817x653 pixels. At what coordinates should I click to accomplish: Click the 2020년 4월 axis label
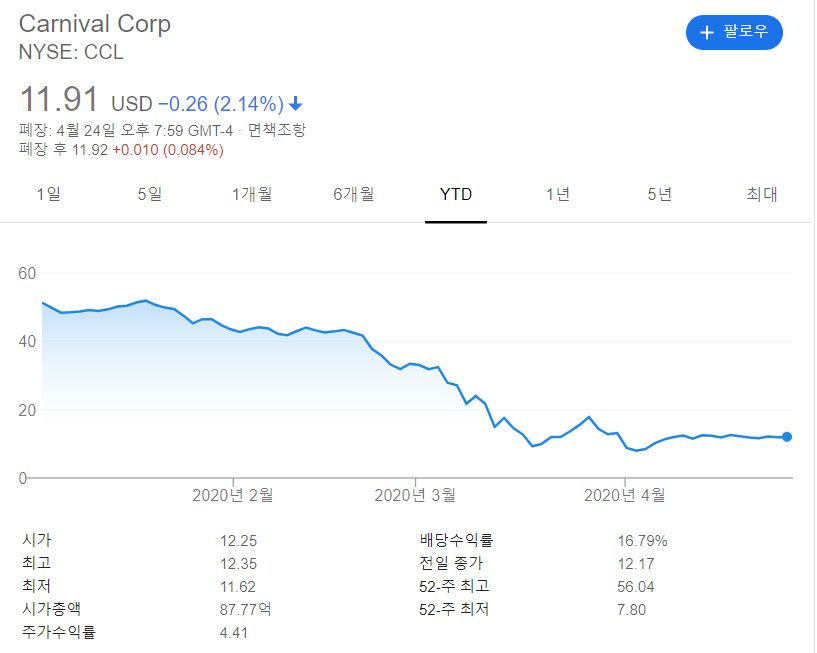point(624,495)
